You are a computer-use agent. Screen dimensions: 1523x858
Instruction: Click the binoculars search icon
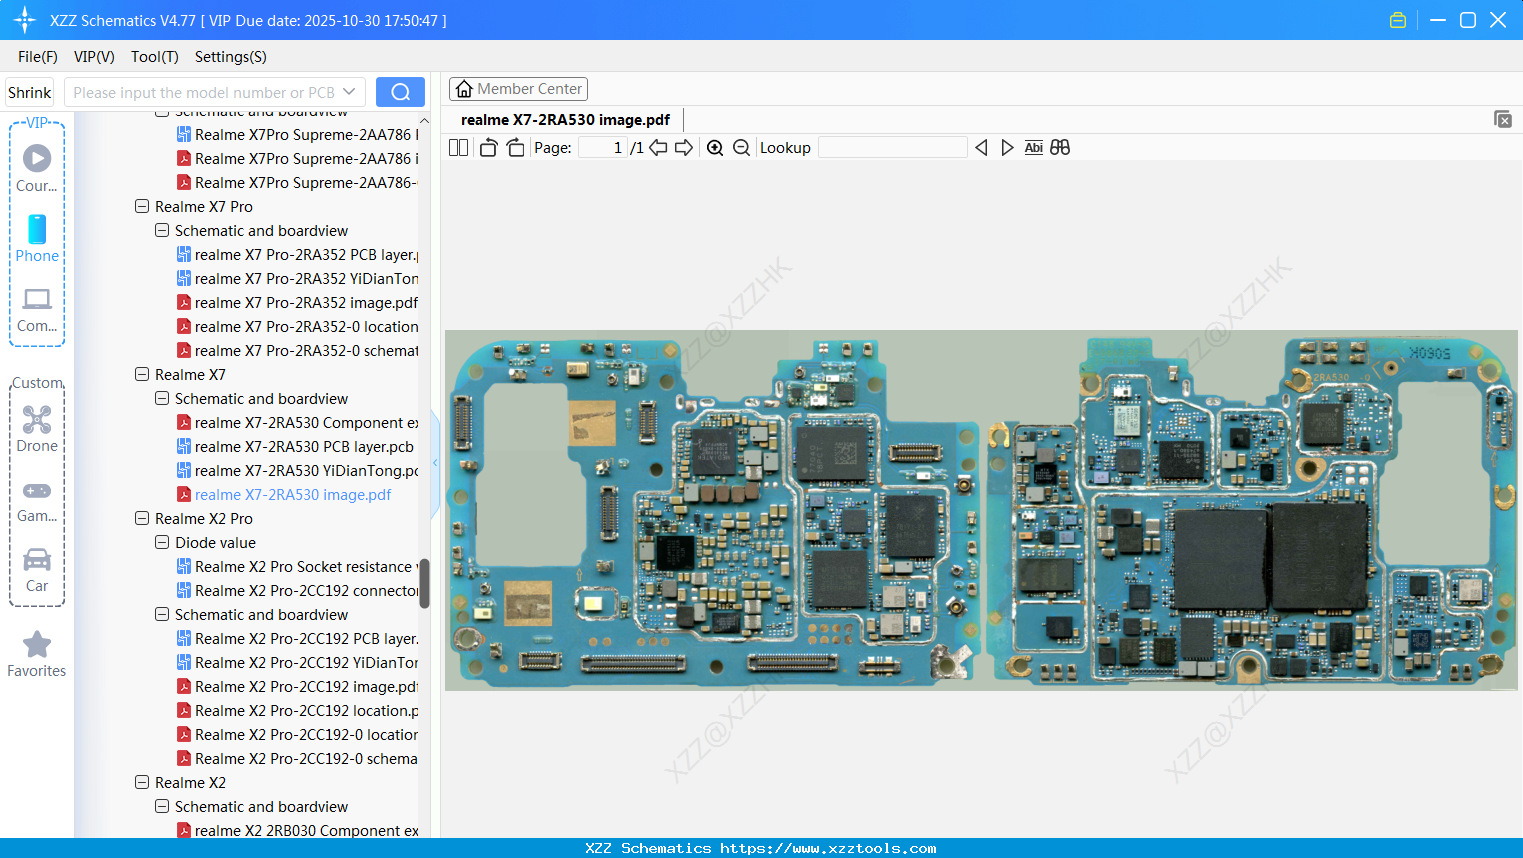click(x=1060, y=148)
